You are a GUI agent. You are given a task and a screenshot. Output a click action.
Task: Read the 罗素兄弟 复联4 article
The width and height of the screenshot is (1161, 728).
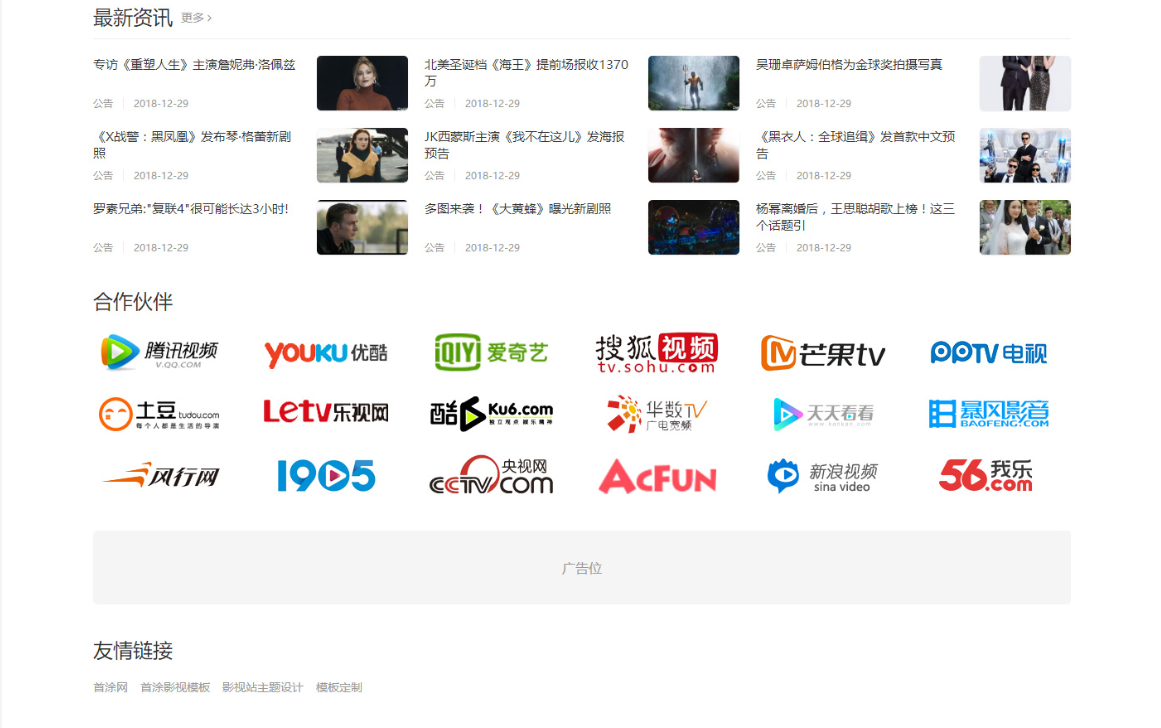tap(191, 209)
